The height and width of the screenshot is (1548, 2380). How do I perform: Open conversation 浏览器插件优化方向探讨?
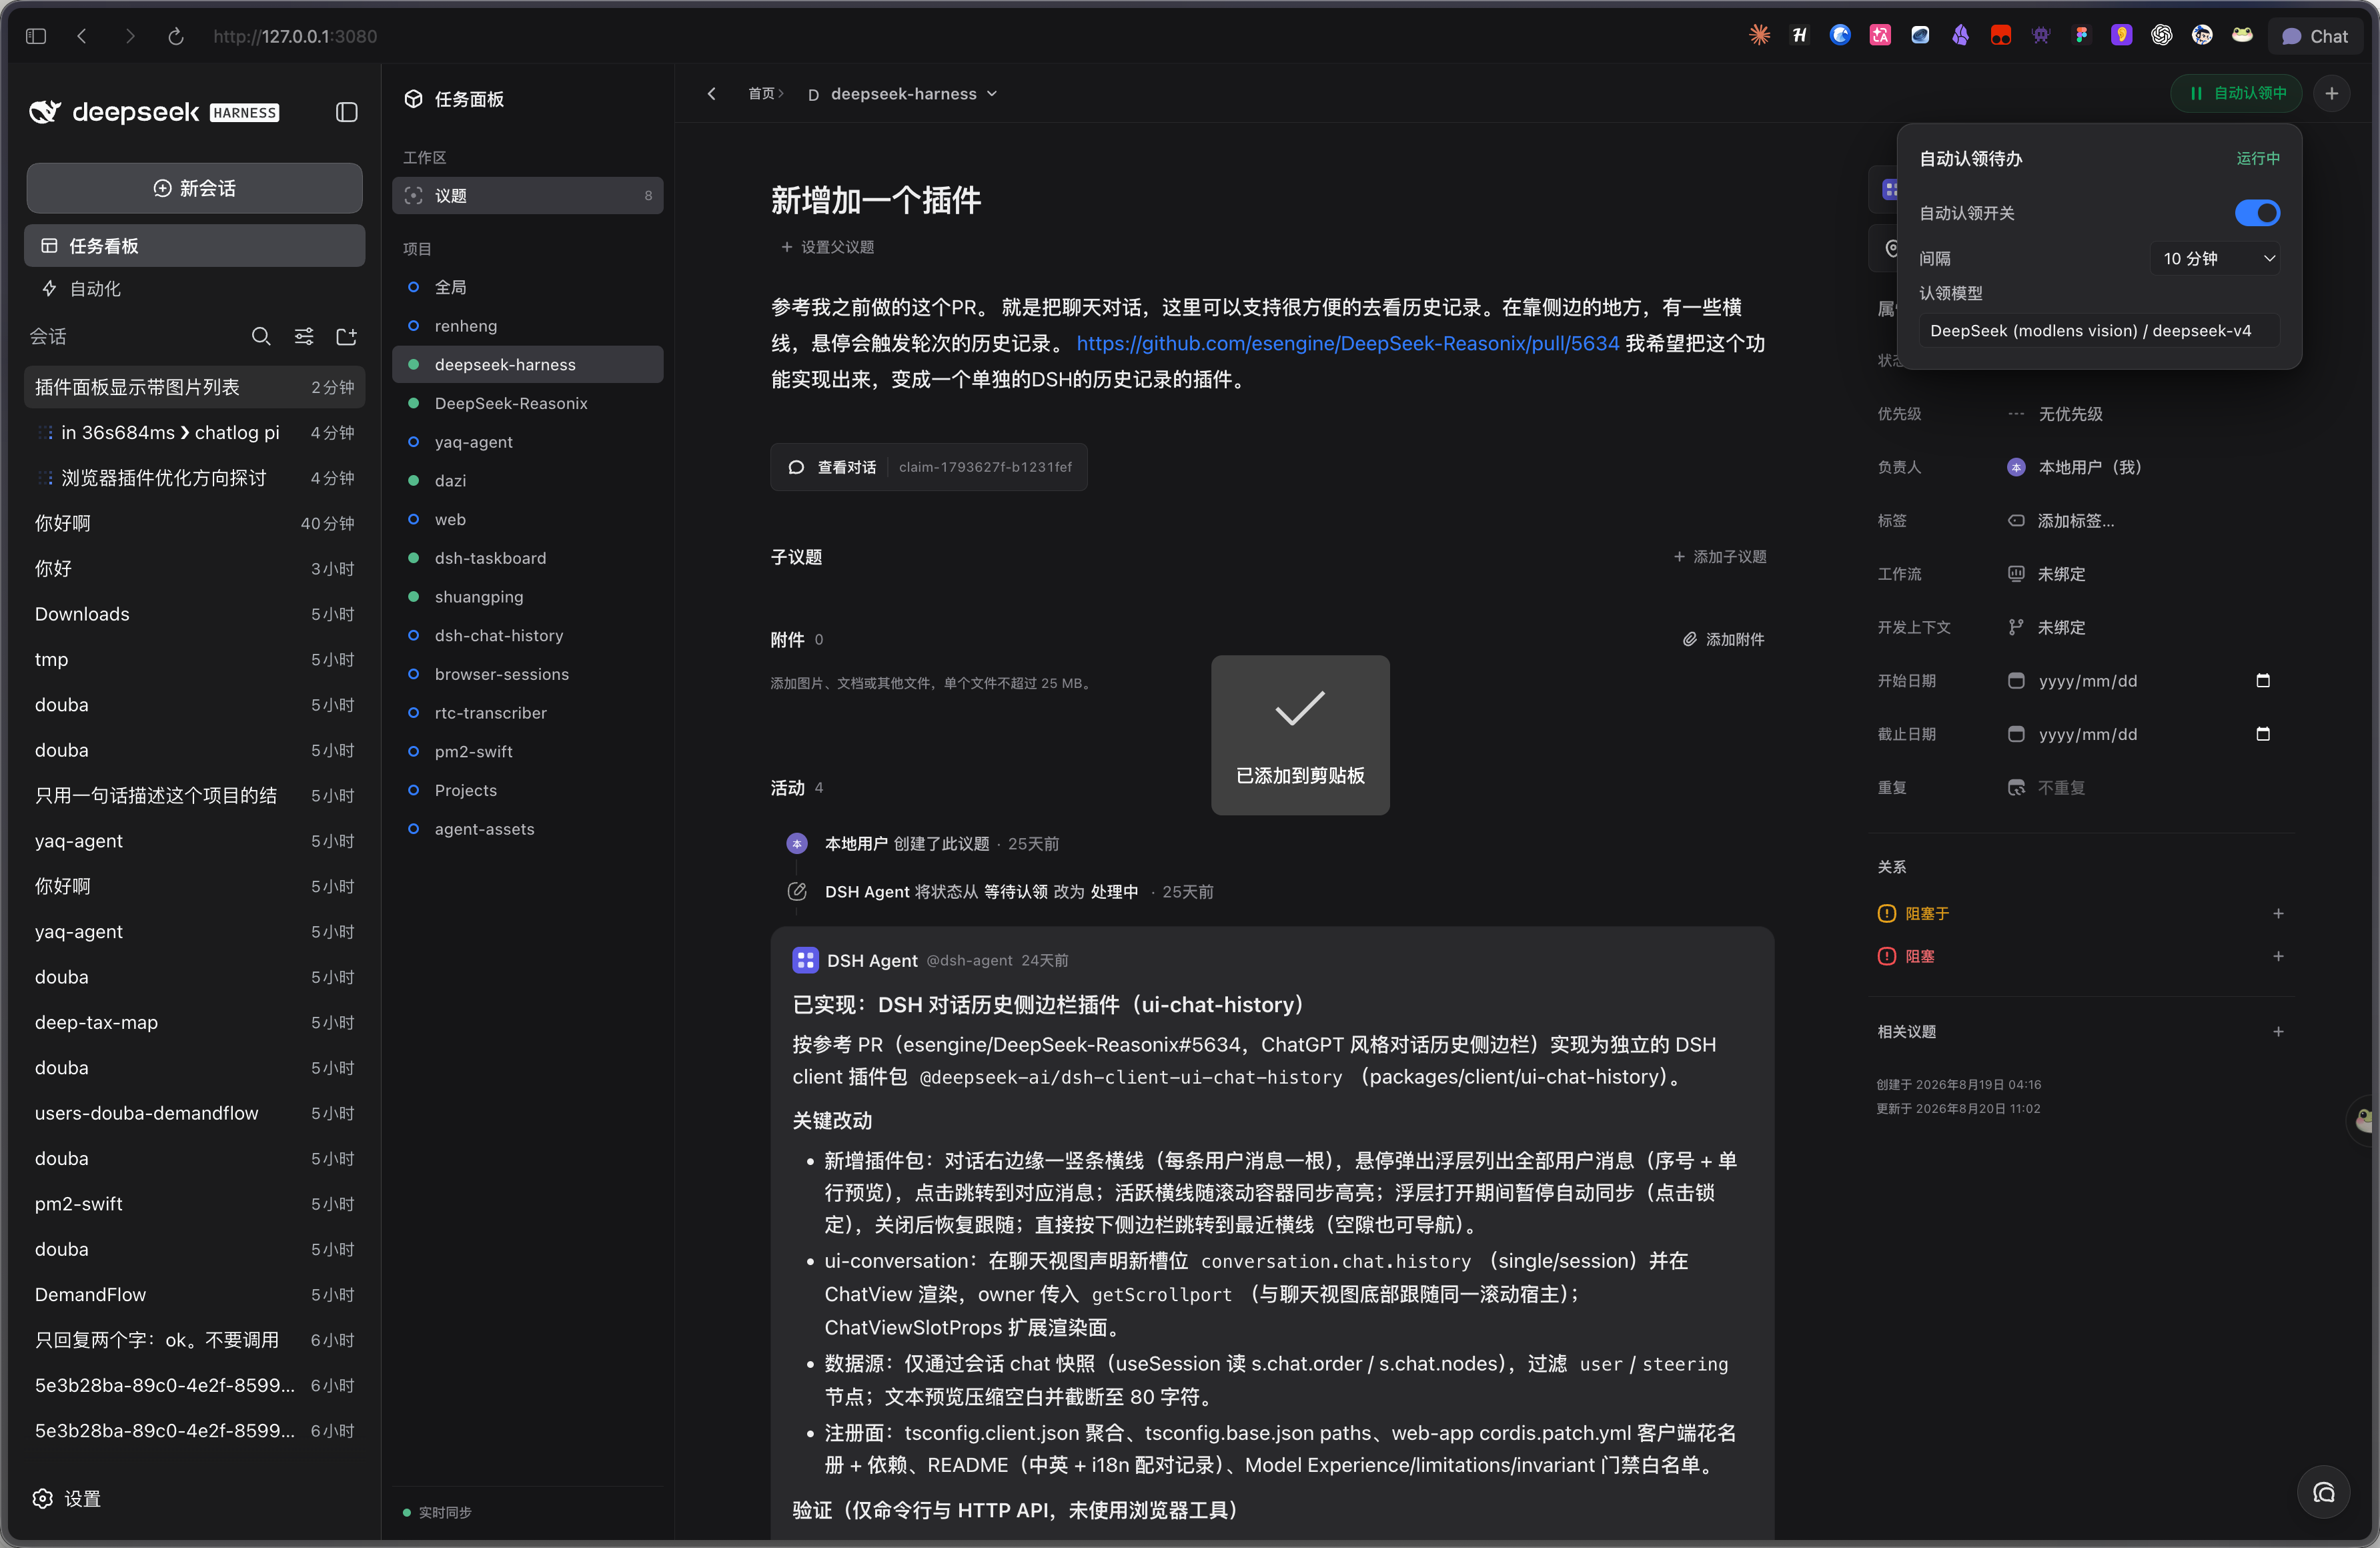[194, 478]
